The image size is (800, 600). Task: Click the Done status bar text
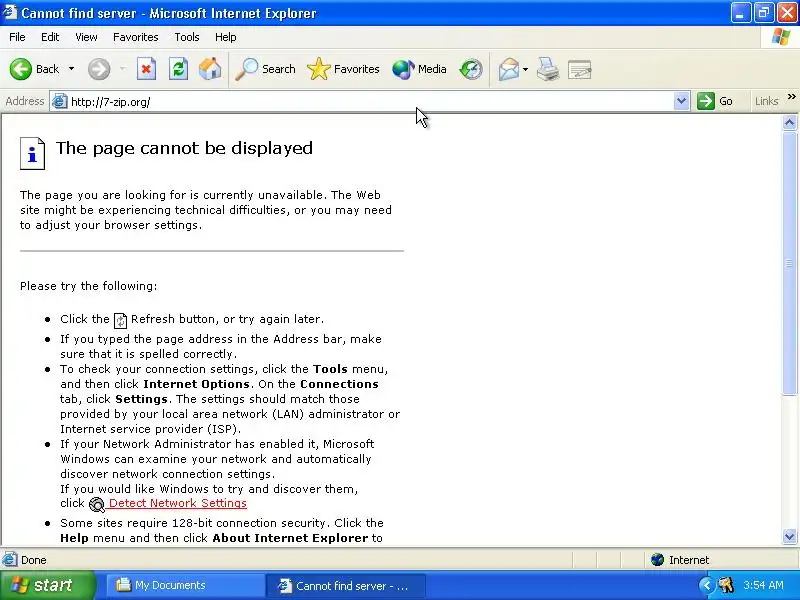click(x=34, y=560)
